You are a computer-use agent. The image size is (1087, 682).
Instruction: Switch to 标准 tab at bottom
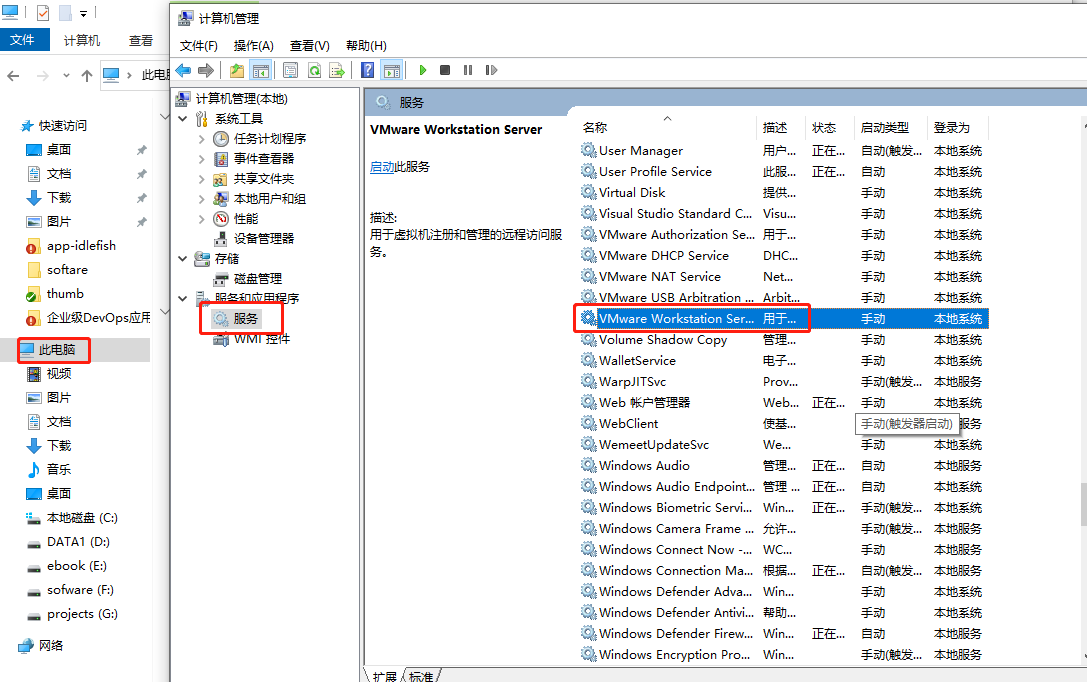(421, 676)
